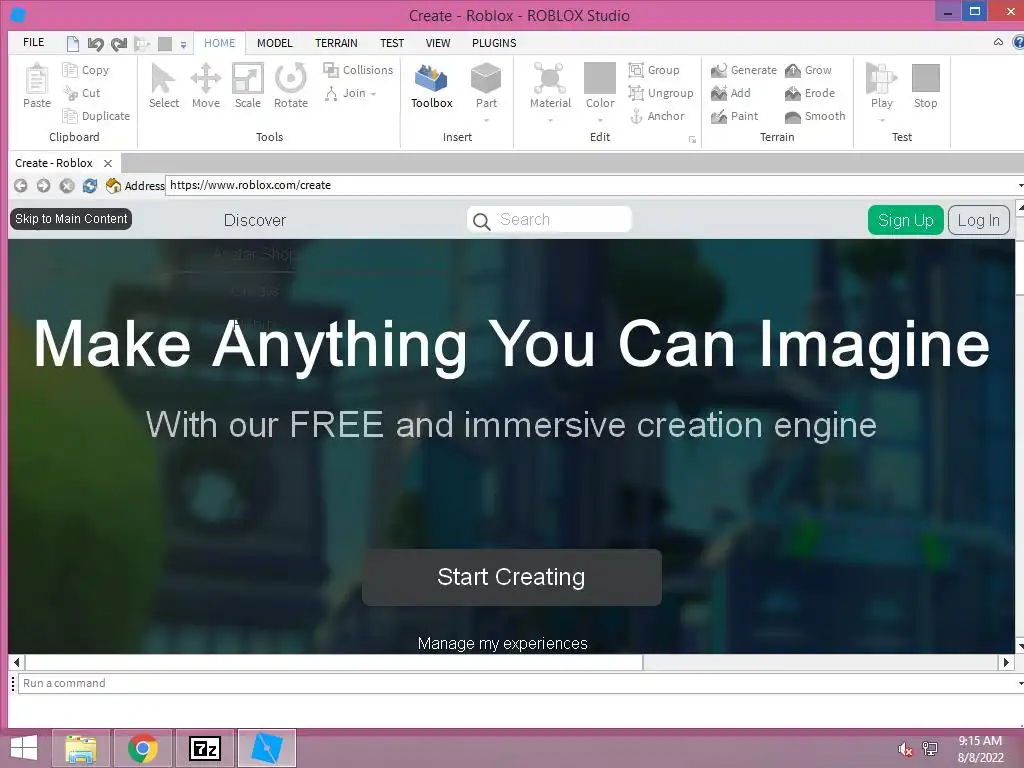Toggle the Collisions option
This screenshot has height=768, width=1024.
[358, 70]
